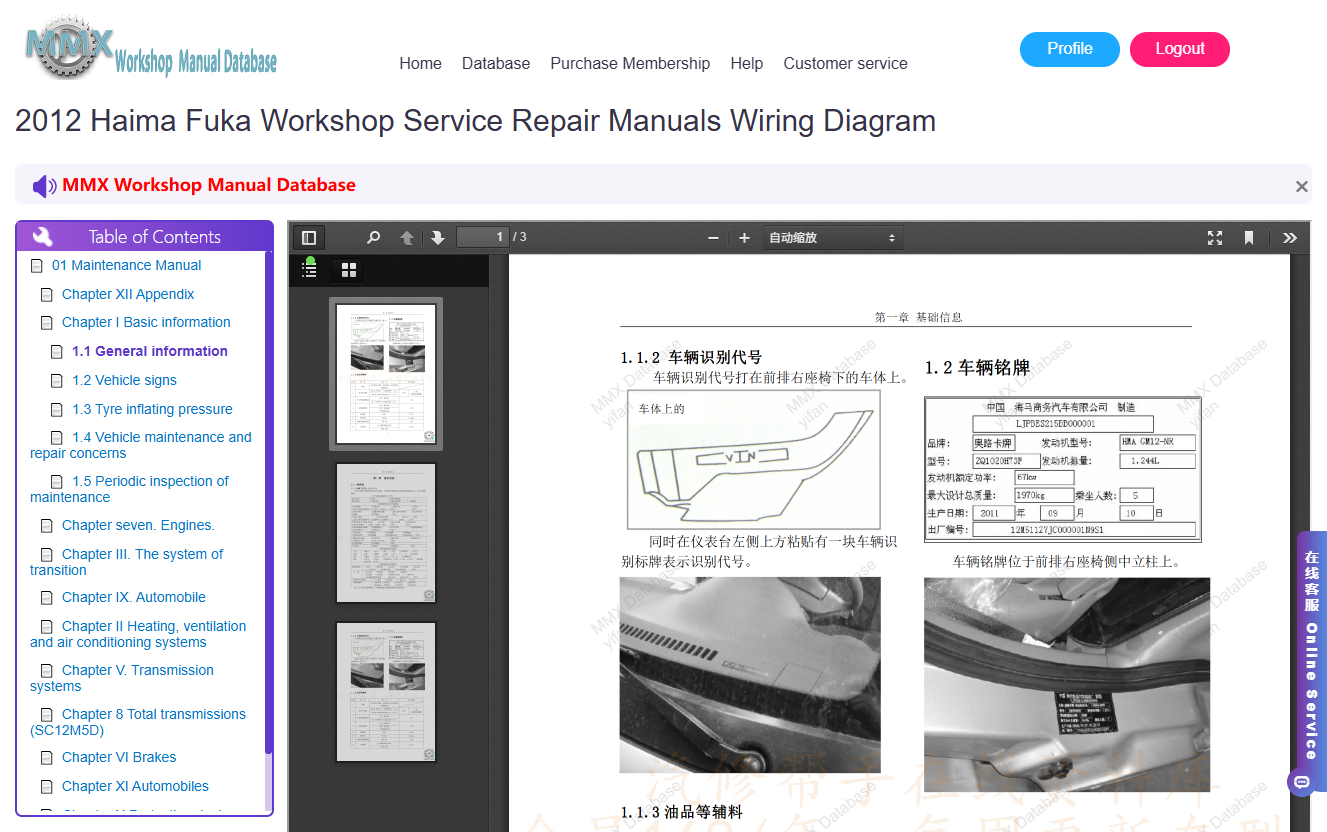The width and height of the screenshot is (1327, 832).
Task: Expand Chapter I Basic information
Action: coord(146,322)
